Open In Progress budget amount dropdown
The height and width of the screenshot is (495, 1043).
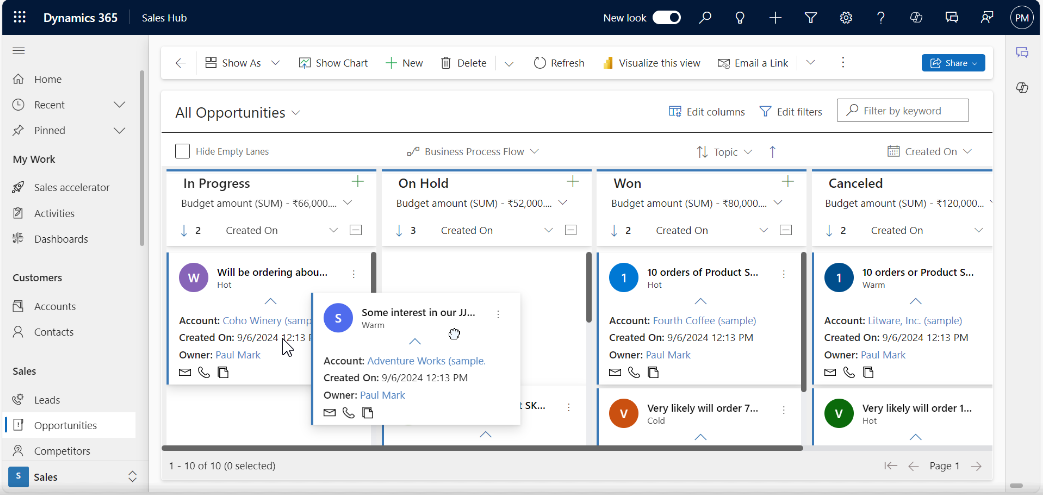coord(347,202)
